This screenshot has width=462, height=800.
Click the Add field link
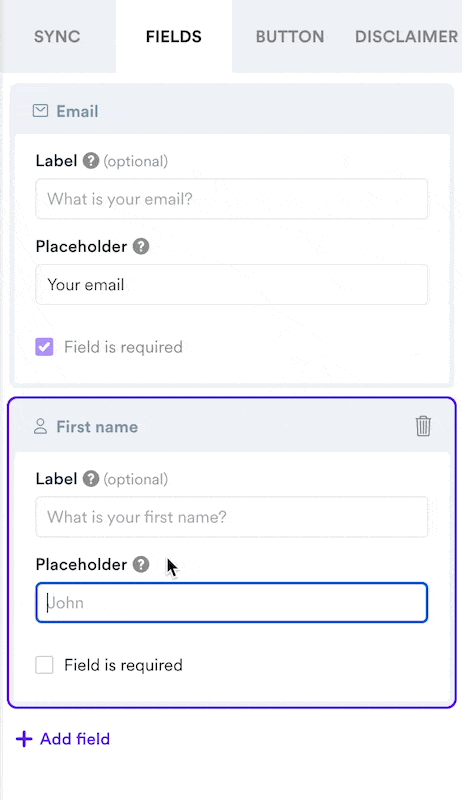(63, 739)
